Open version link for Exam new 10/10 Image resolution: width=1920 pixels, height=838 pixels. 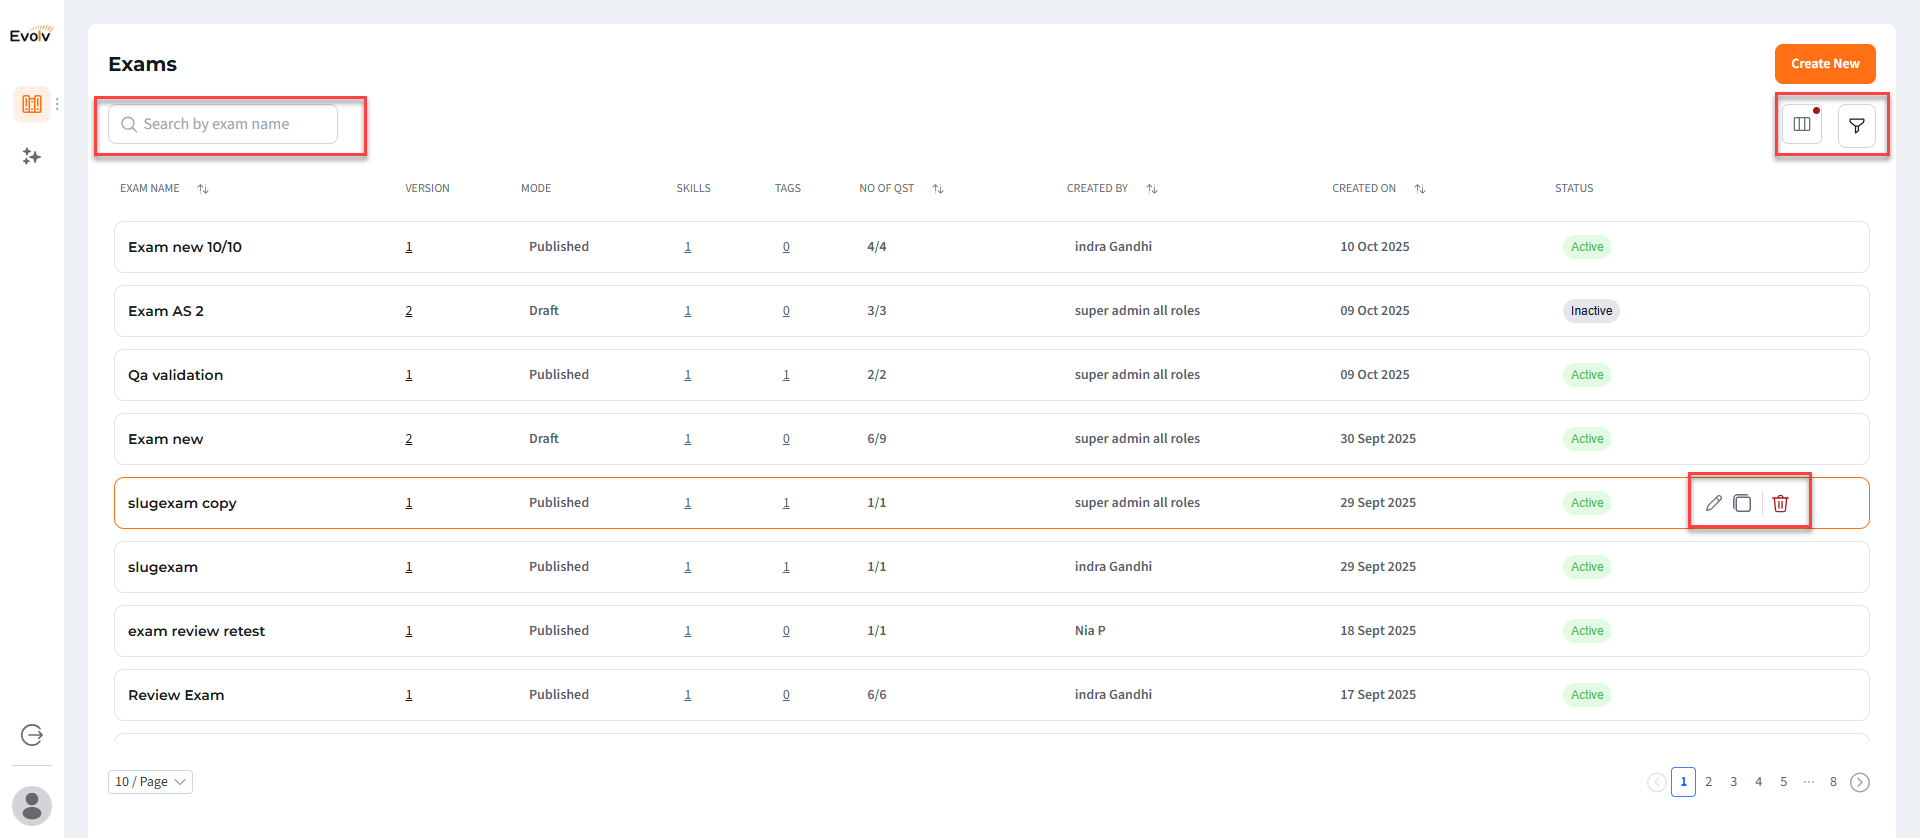[x=409, y=247]
